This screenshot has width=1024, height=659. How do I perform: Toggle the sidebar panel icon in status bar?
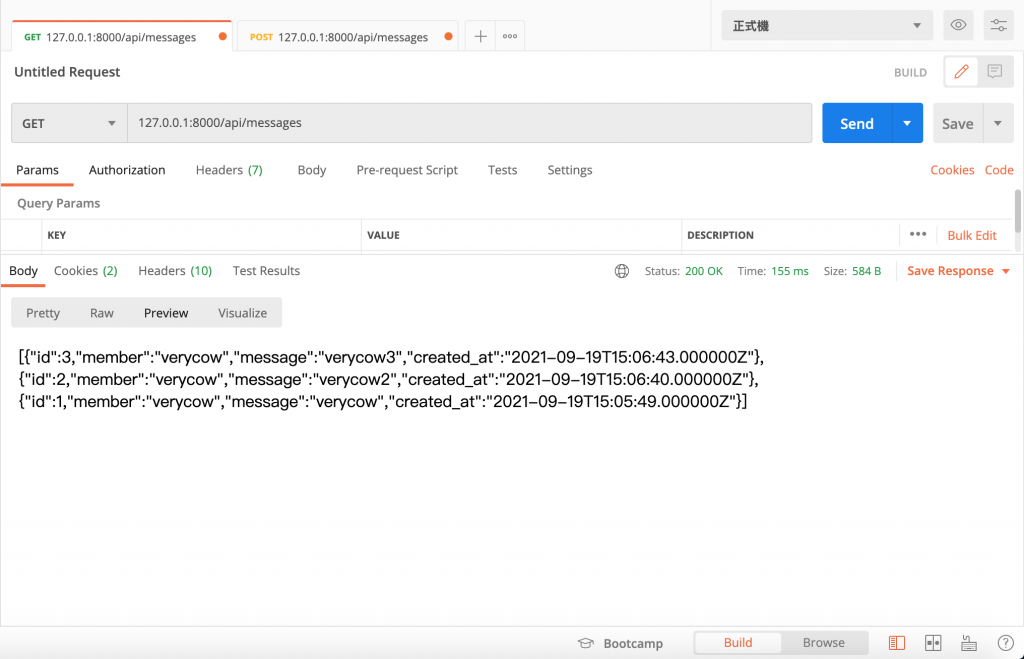pyautogui.click(x=897, y=643)
